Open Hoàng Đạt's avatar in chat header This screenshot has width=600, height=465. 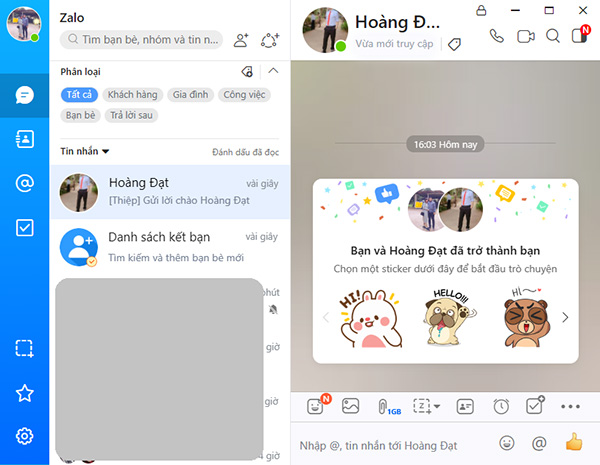(x=325, y=29)
